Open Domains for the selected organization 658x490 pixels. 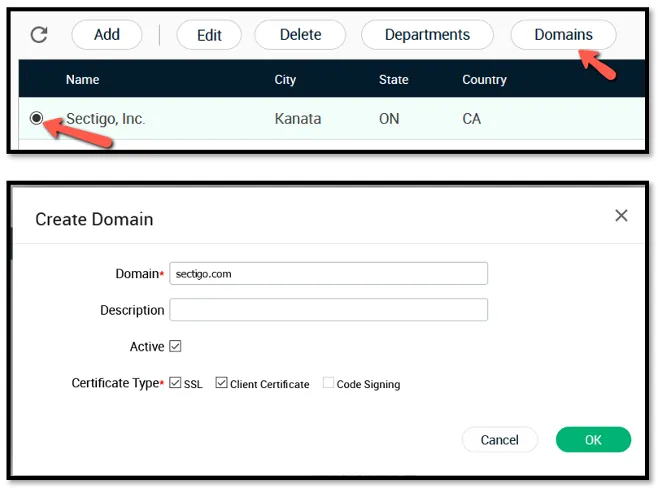[x=563, y=35]
